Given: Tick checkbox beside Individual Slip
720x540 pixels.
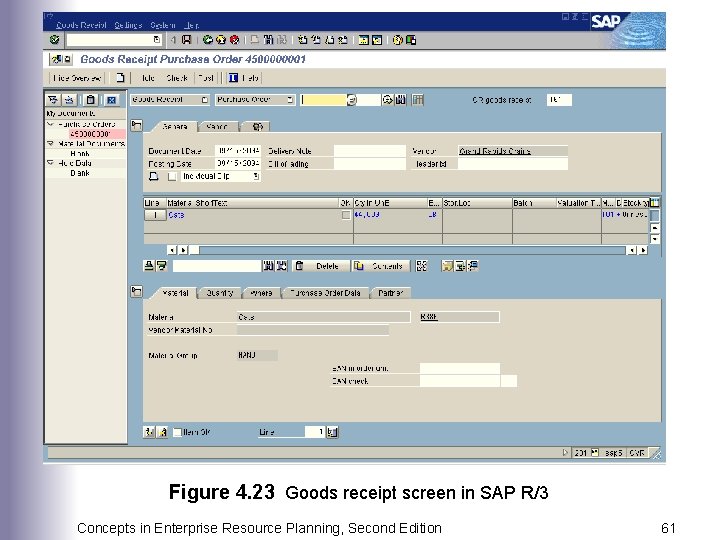Looking at the screenshot, I should pyautogui.click(x=172, y=176).
